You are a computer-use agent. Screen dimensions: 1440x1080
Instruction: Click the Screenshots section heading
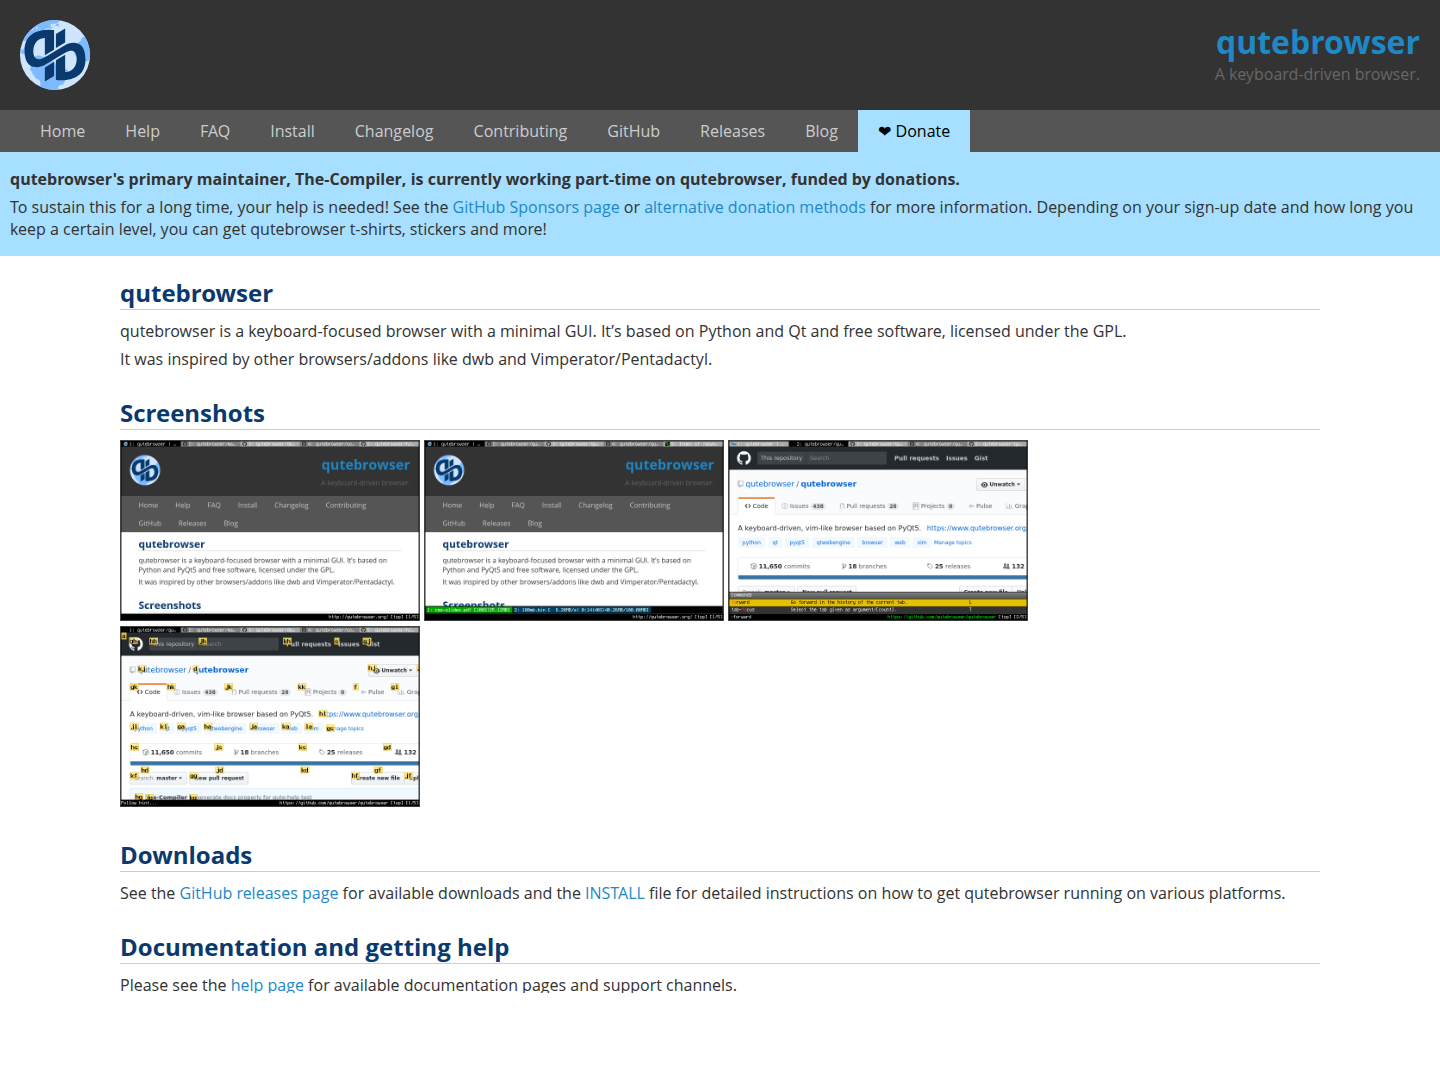pyautogui.click(x=192, y=414)
